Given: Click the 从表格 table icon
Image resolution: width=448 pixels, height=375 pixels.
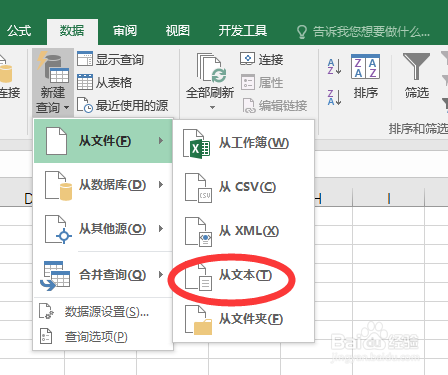Looking at the screenshot, I should click(x=85, y=82).
